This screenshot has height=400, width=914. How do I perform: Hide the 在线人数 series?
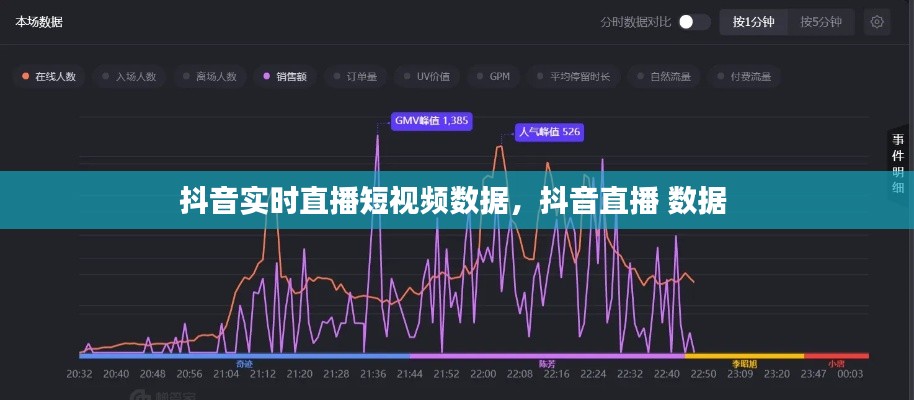[x=50, y=76]
